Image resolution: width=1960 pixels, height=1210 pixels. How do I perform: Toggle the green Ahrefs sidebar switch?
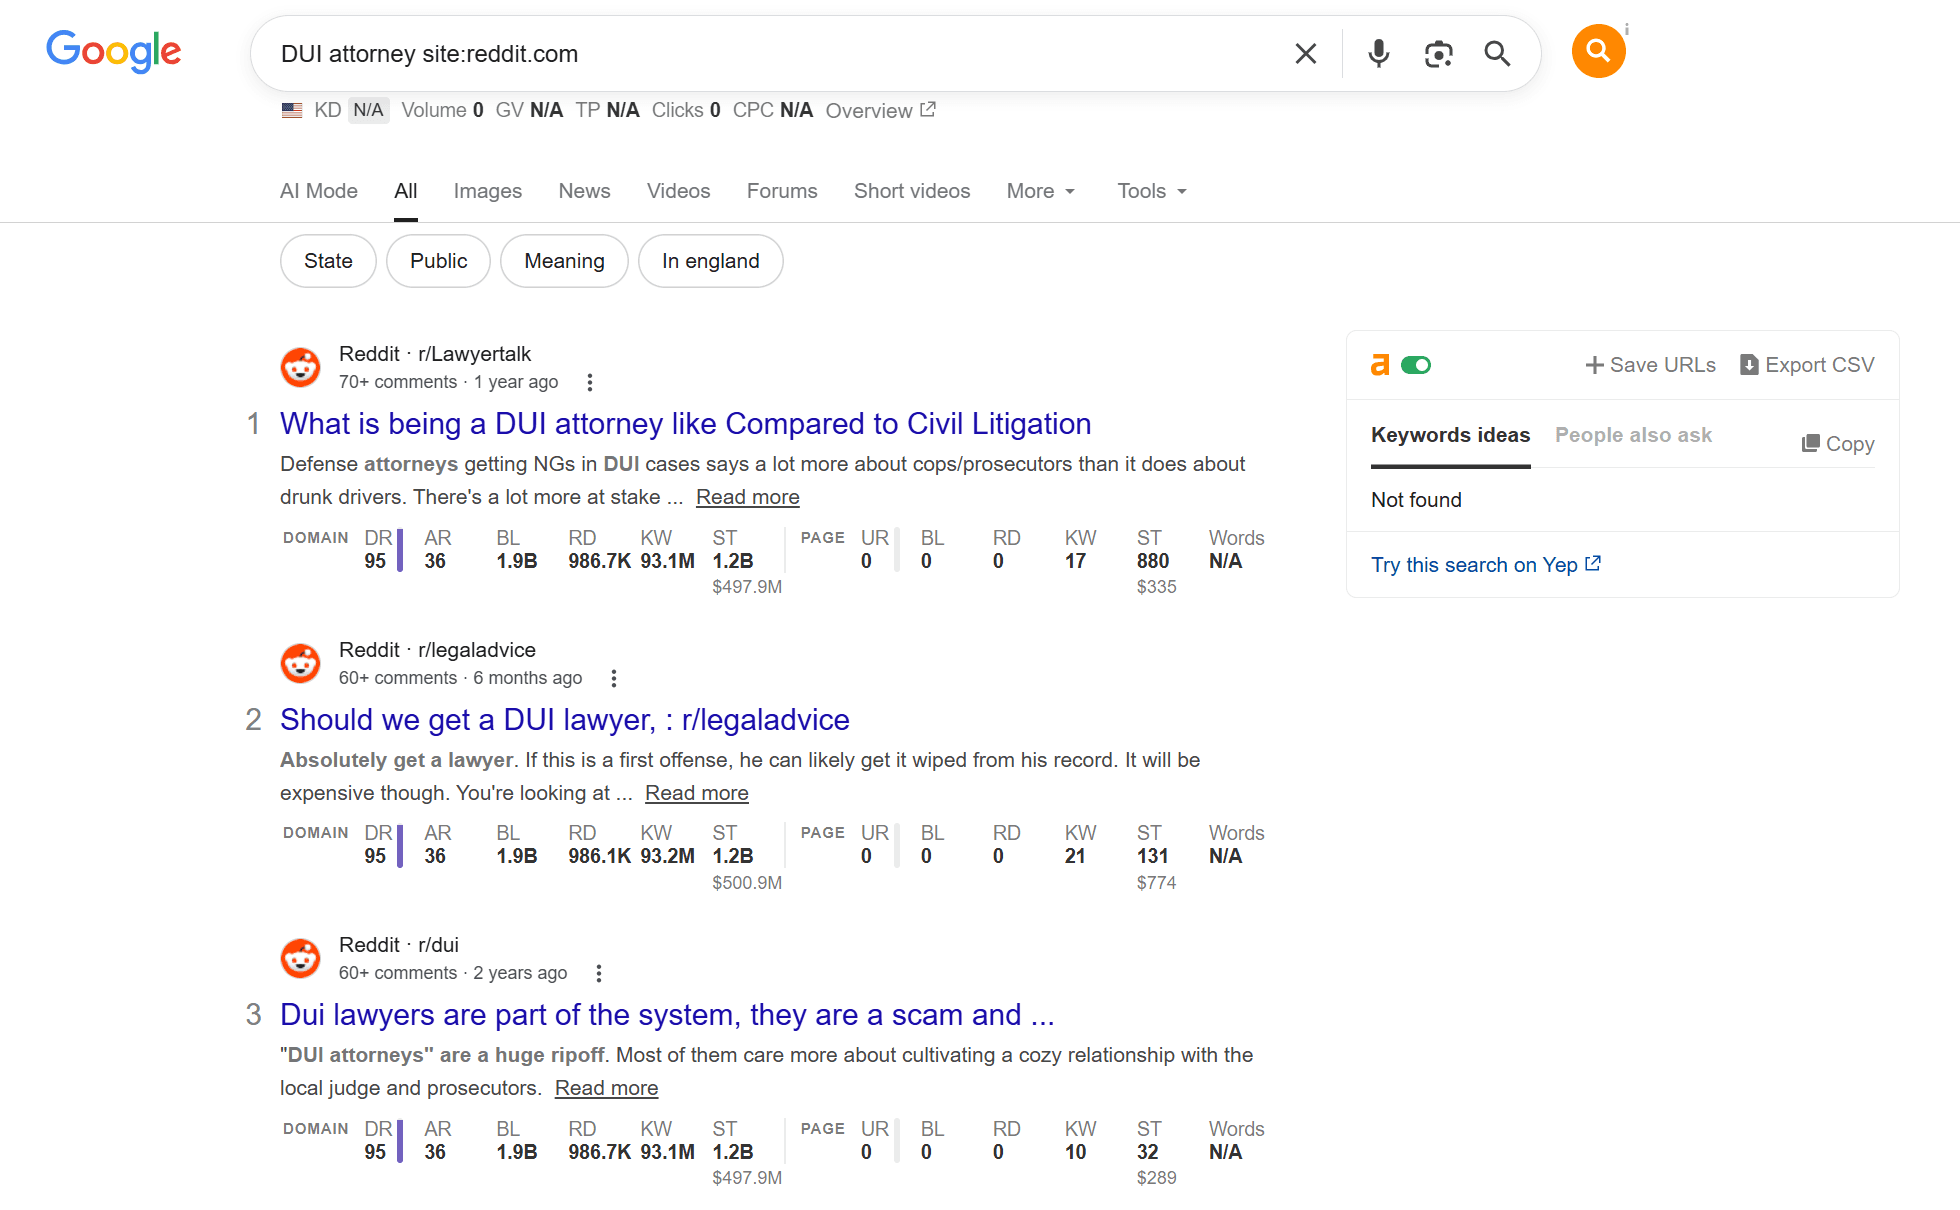click(x=1416, y=365)
